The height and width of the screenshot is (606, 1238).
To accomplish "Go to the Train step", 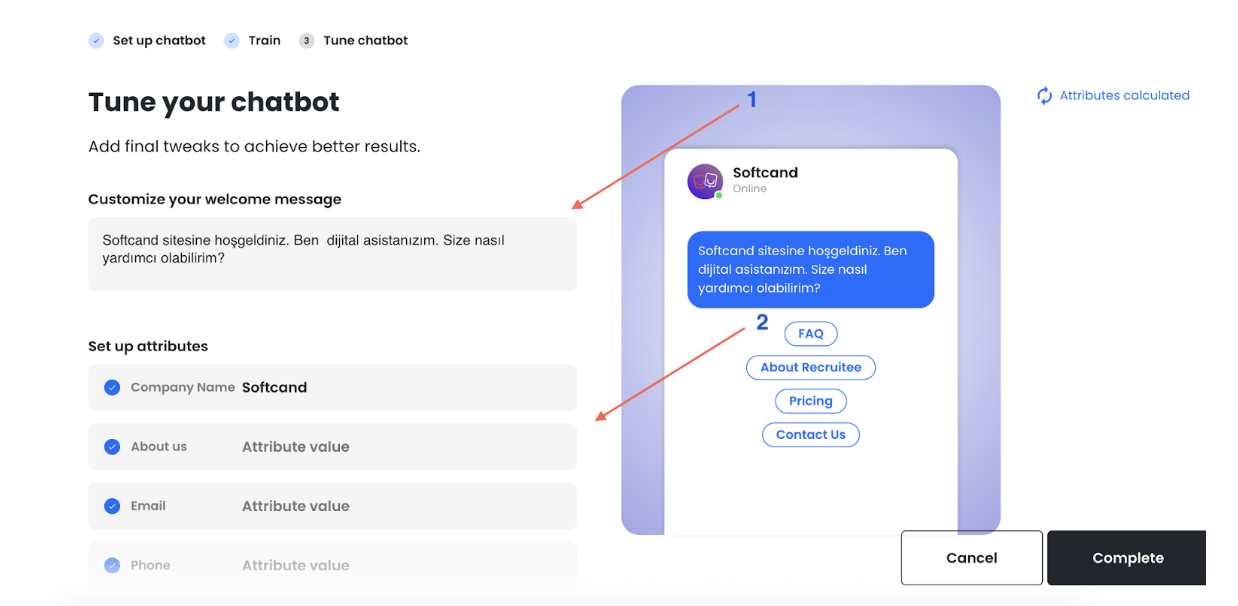I will (264, 41).
